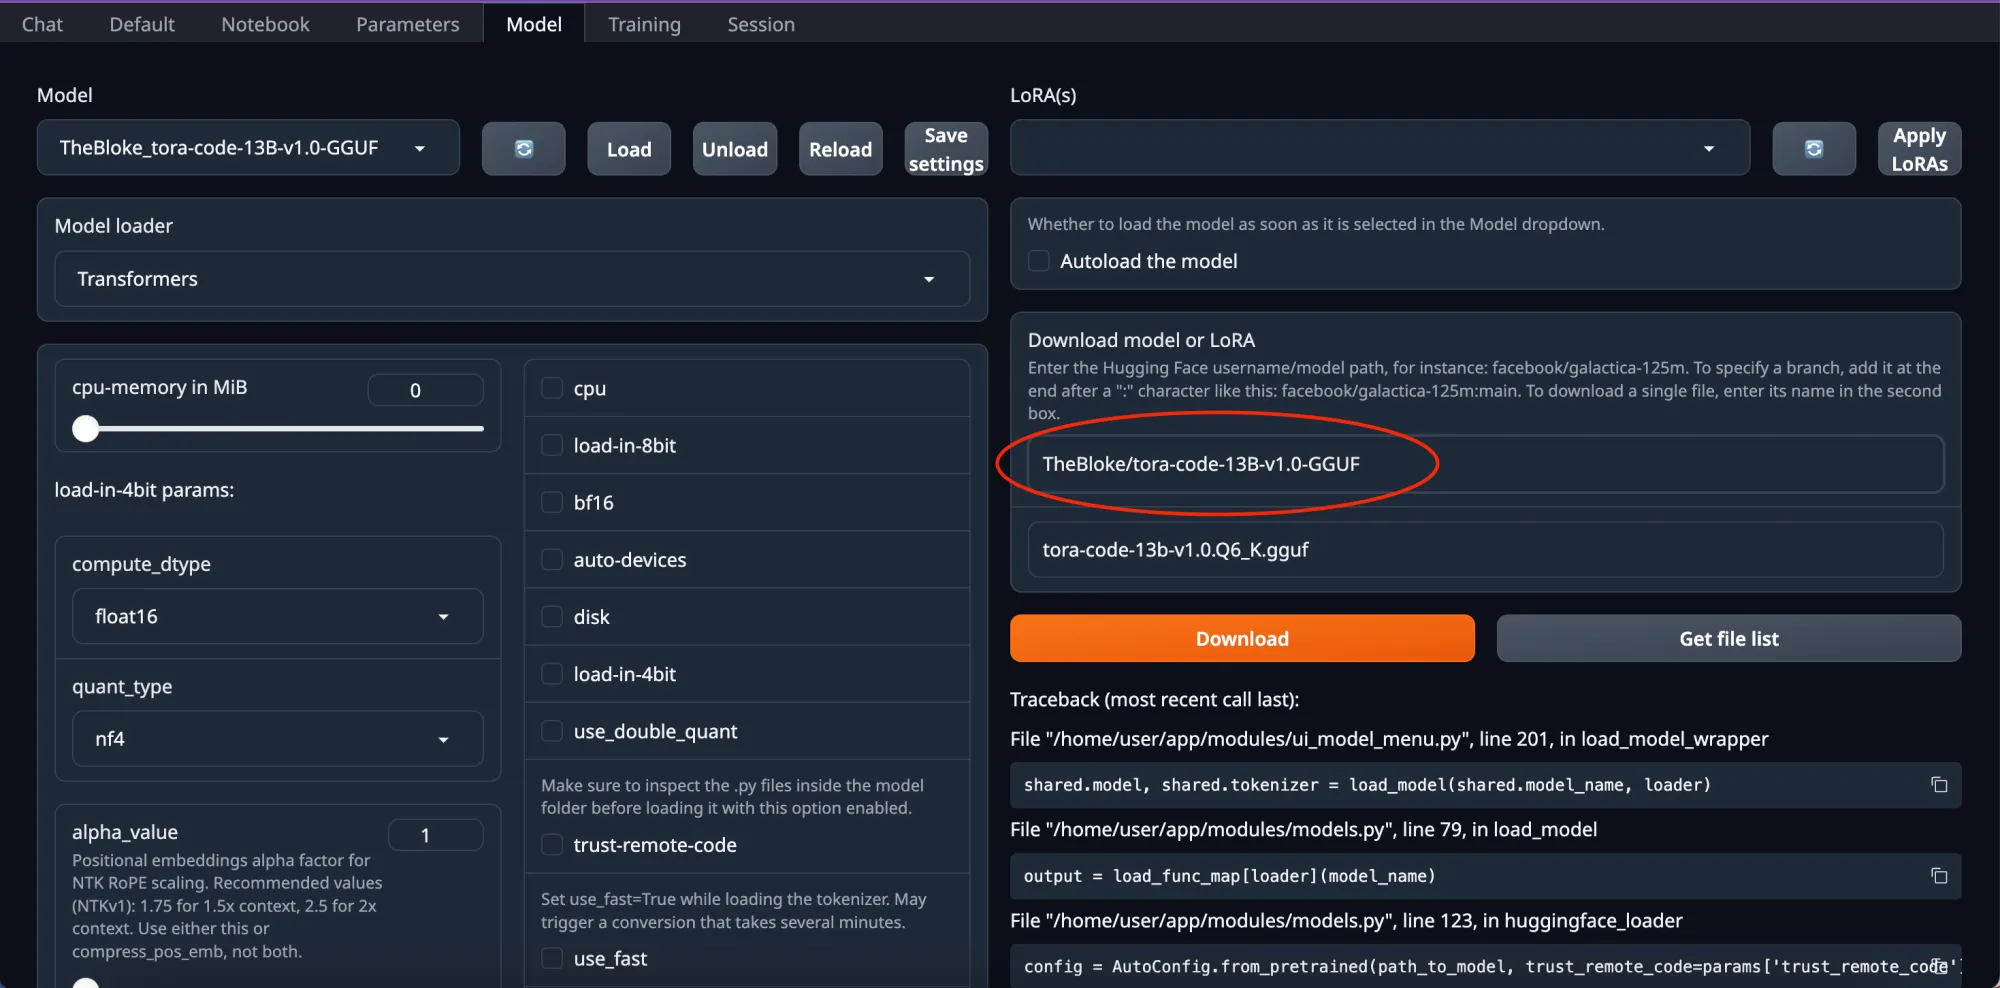Refresh the LoRA(s) list
This screenshot has height=988, width=2000.
coord(1813,148)
